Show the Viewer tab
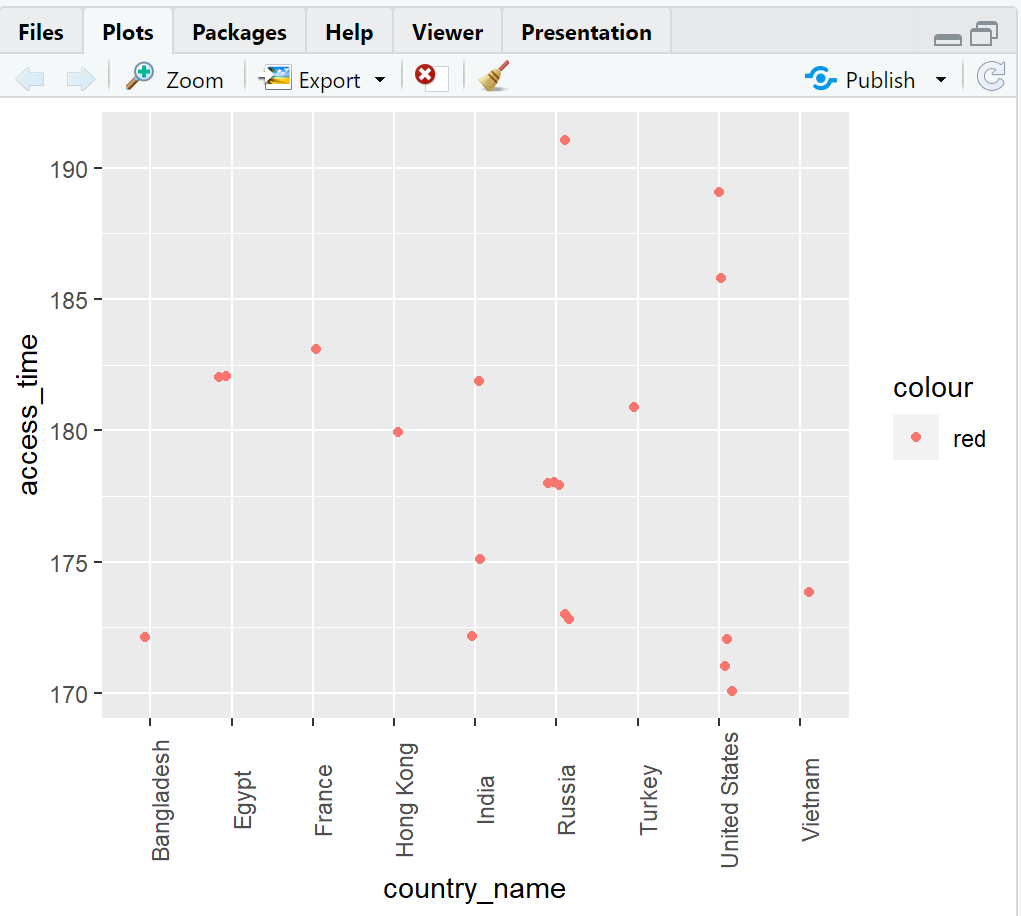Image resolution: width=1021 pixels, height=916 pixels. (447, 32)
